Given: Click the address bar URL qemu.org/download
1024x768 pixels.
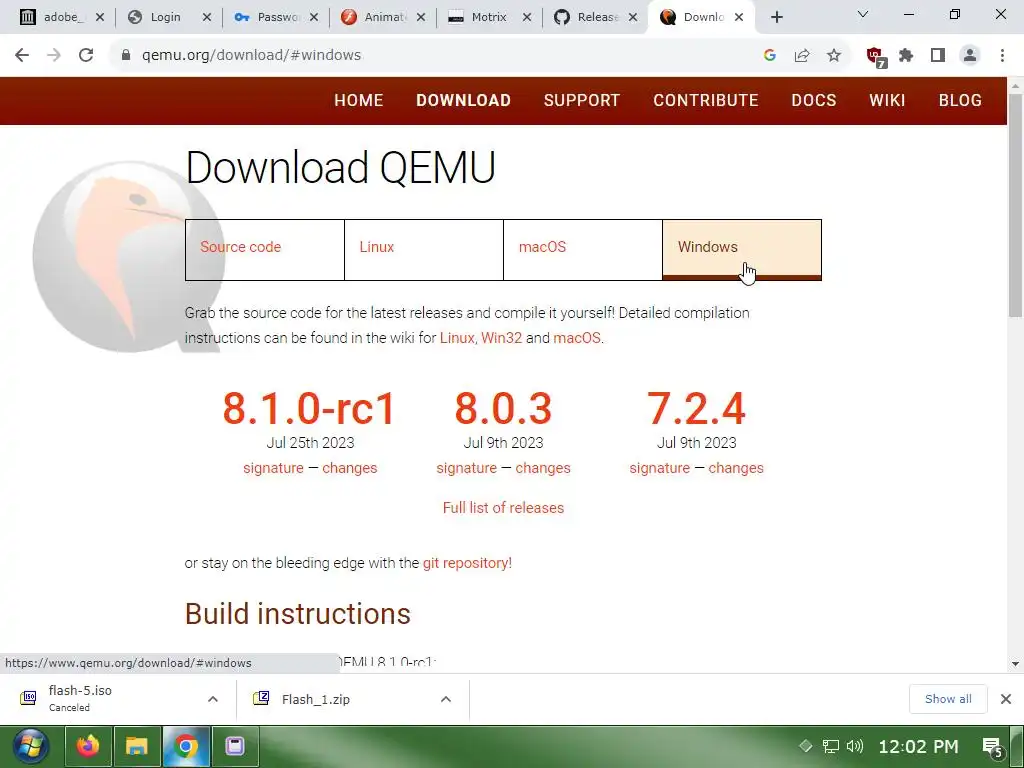Looking at the screenshot, I should (251, 55).
